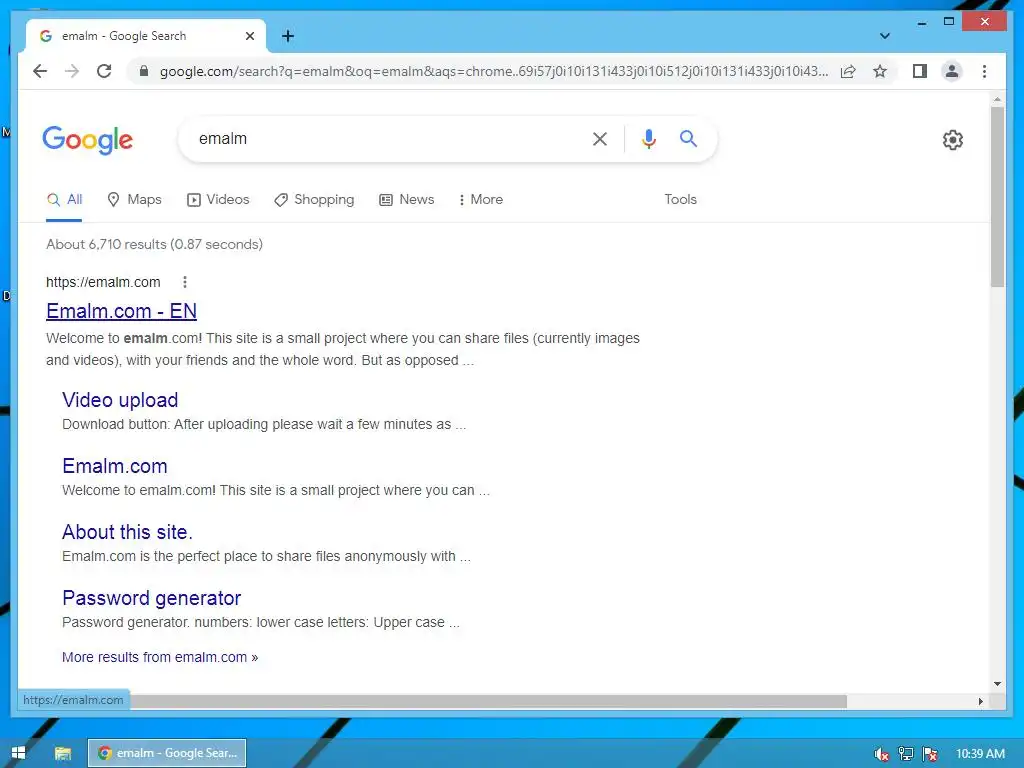Click the https://emalm.com URL text

103,282
